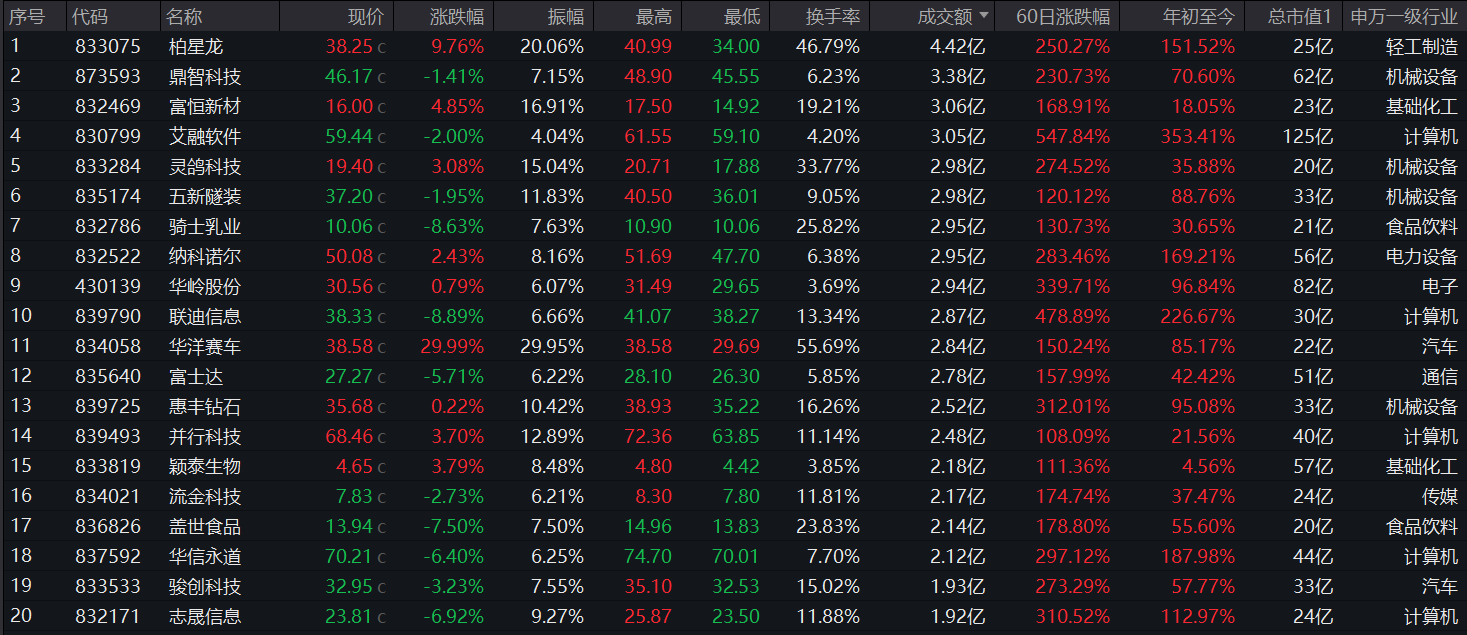Screen dimensions: 1467x635
Task: Select the 电子 industry cell for 华岭股份
Action: coord(1440,286)
